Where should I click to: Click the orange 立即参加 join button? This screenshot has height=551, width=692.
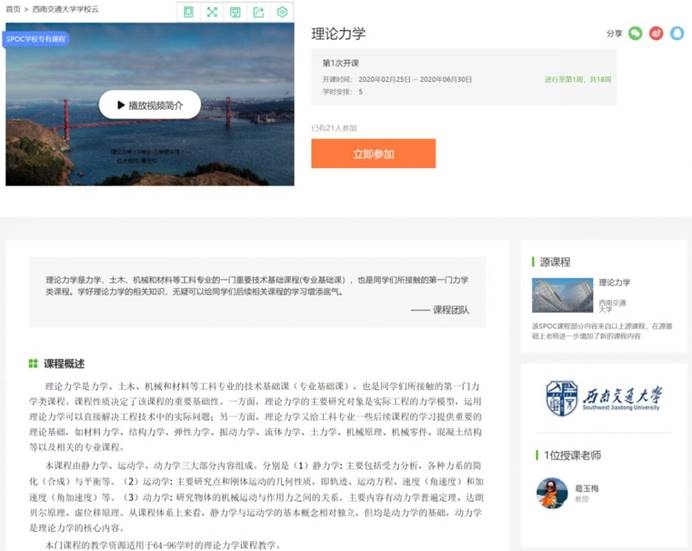coord(373,154)
